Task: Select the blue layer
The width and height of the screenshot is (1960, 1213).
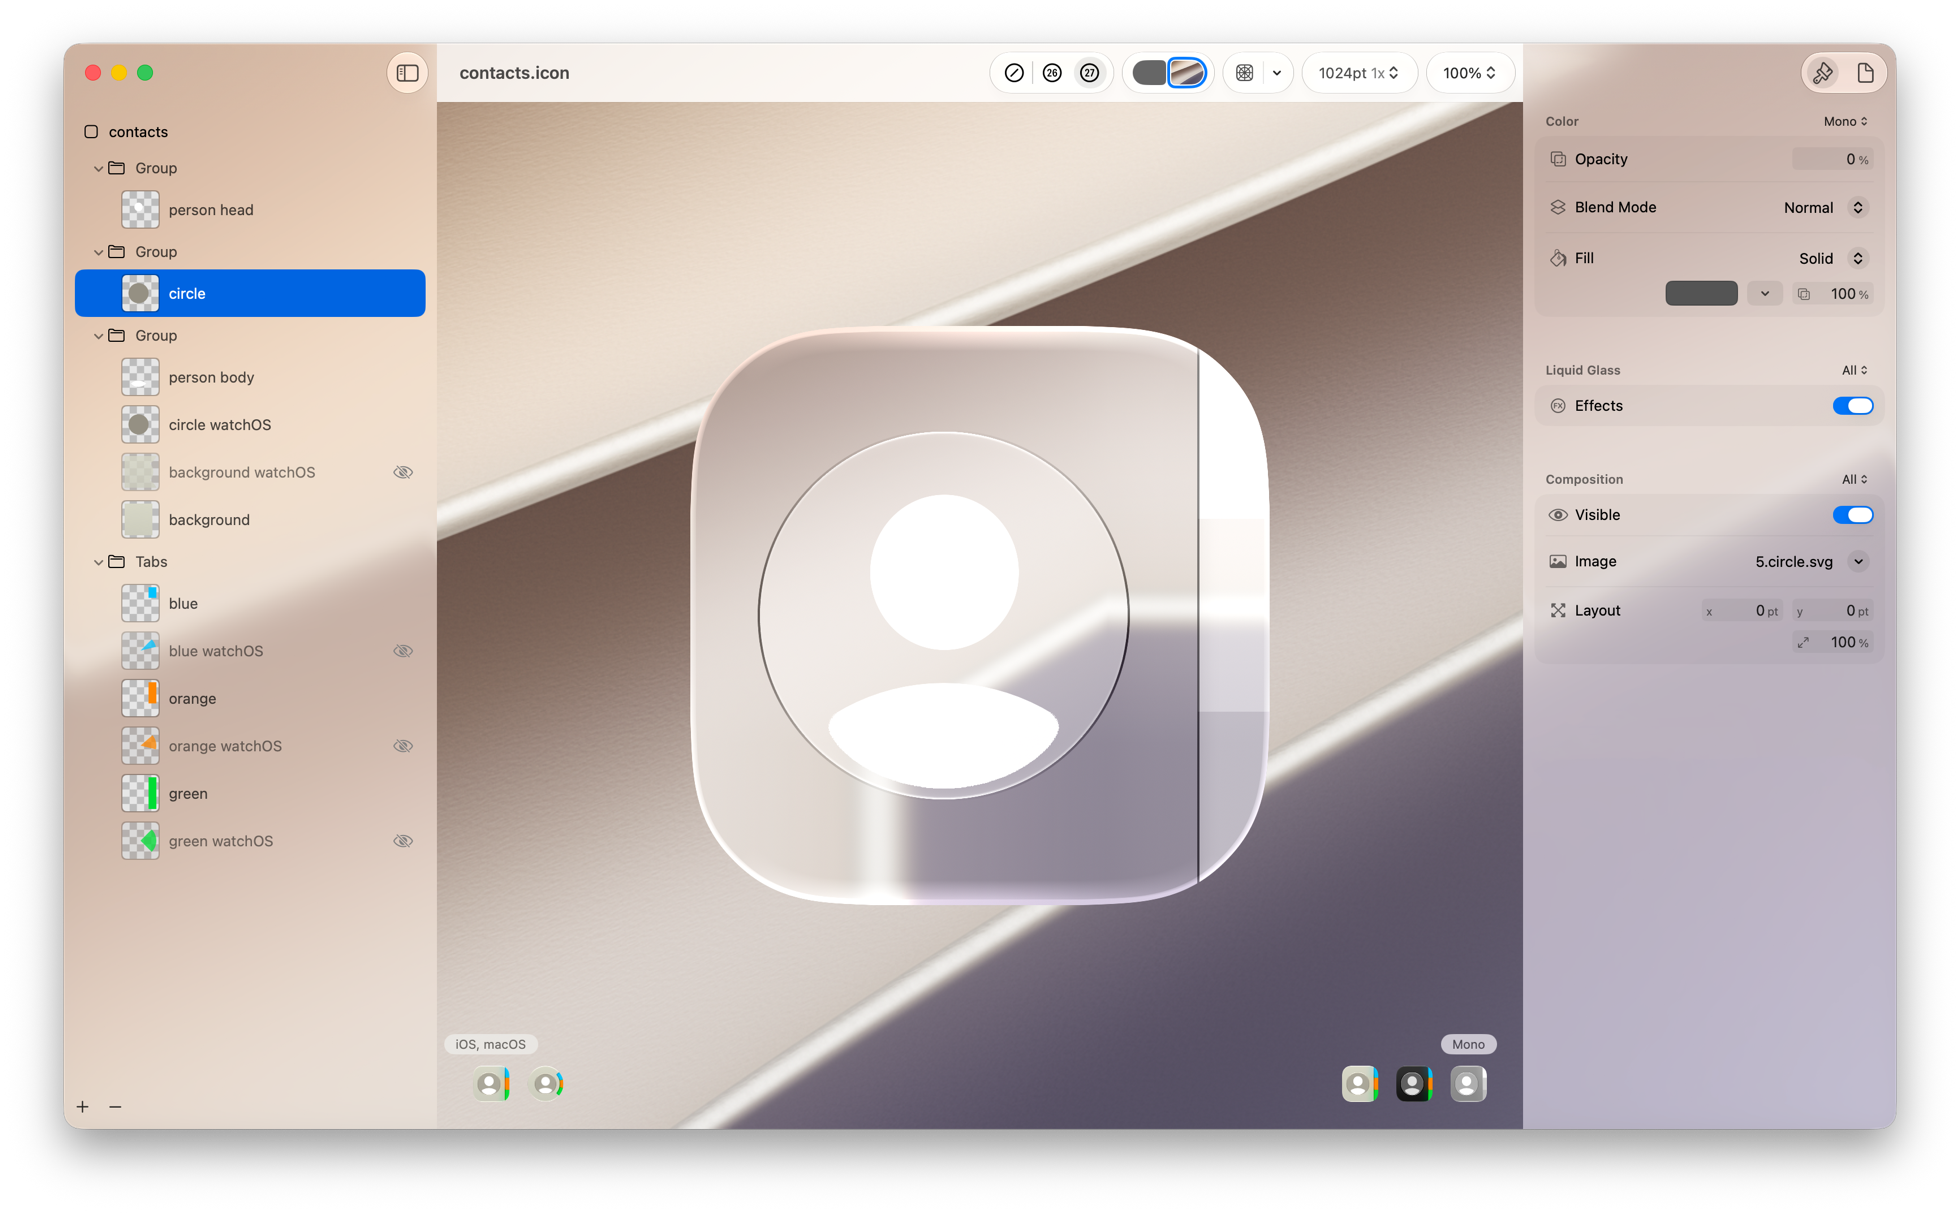Action: (250, 604)
